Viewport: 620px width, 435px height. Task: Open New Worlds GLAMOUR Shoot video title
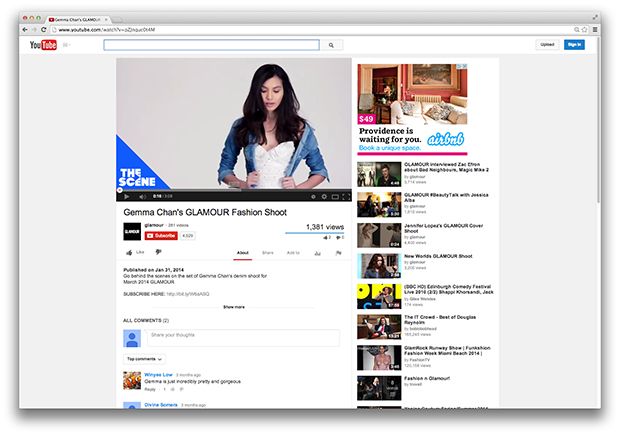(438, 256)
